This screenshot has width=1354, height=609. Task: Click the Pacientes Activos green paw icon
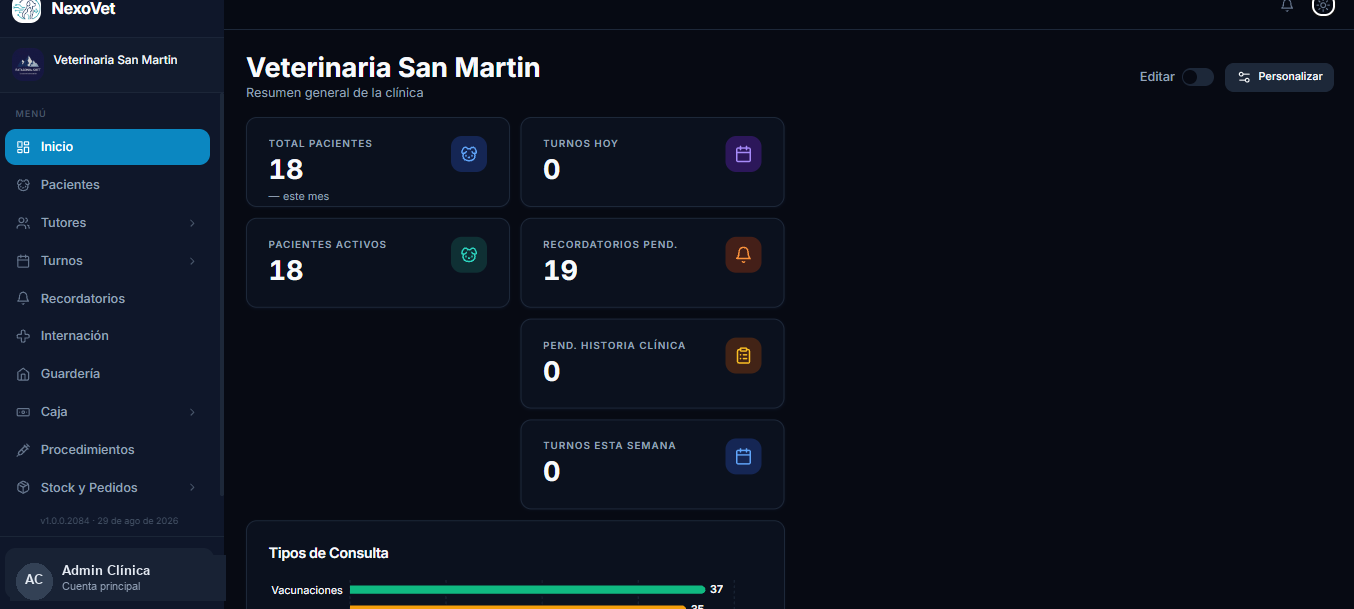click(x=469, y=255)
